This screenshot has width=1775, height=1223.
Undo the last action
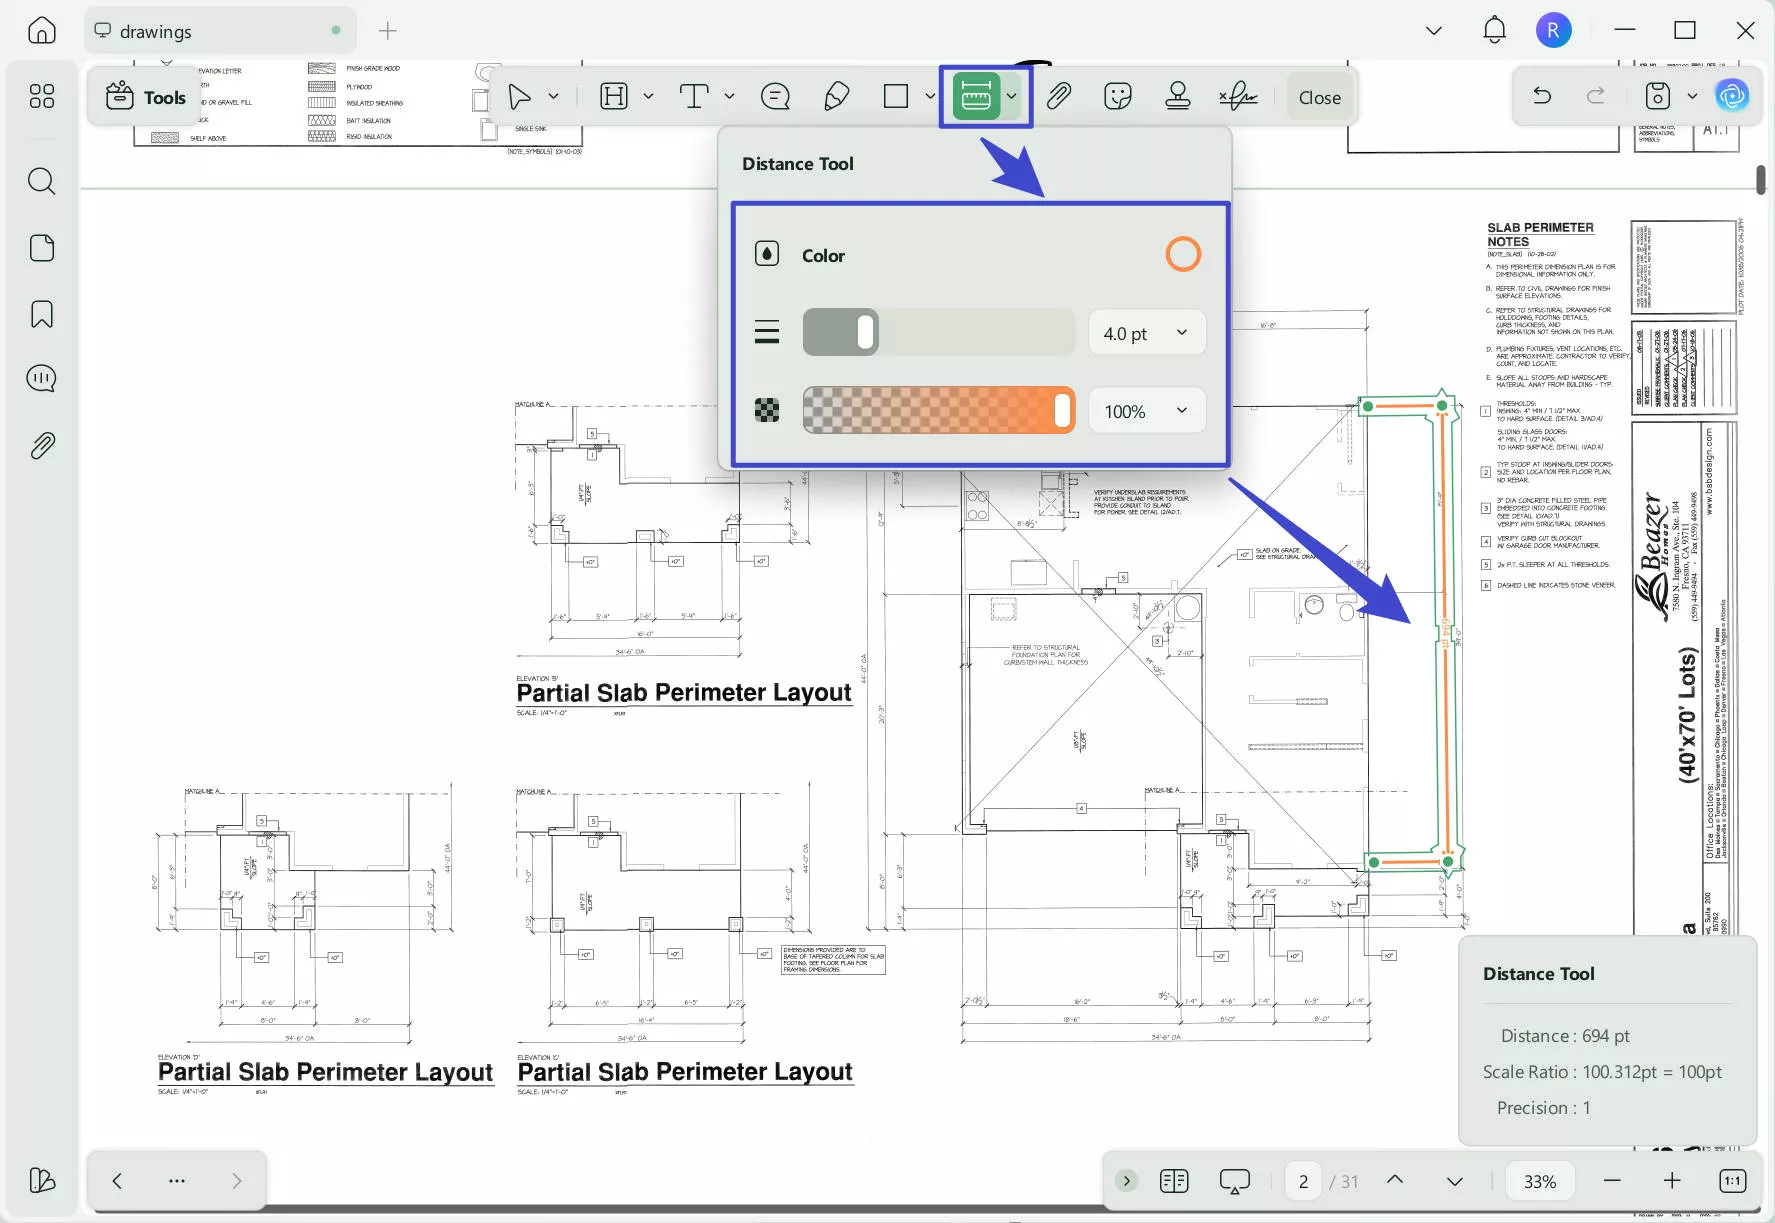pyautogui.click(x=1542, y=95)
